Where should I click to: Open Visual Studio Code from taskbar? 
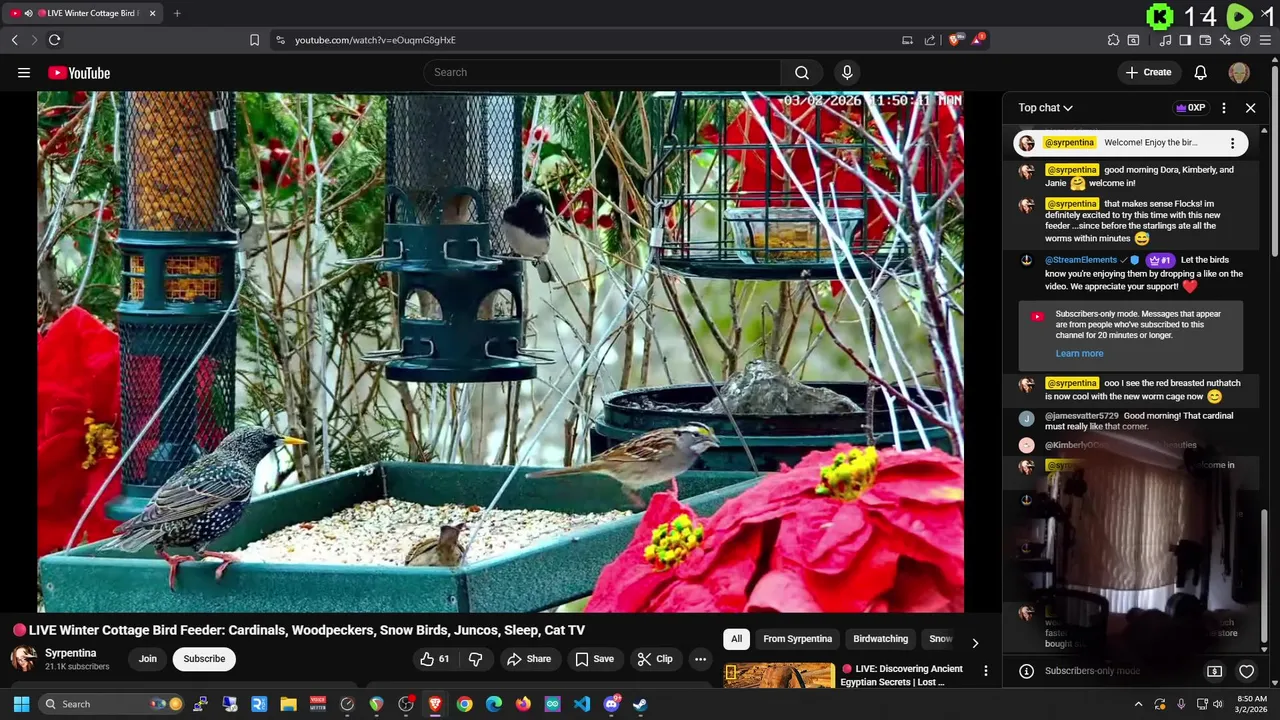(x=582, y=704)
